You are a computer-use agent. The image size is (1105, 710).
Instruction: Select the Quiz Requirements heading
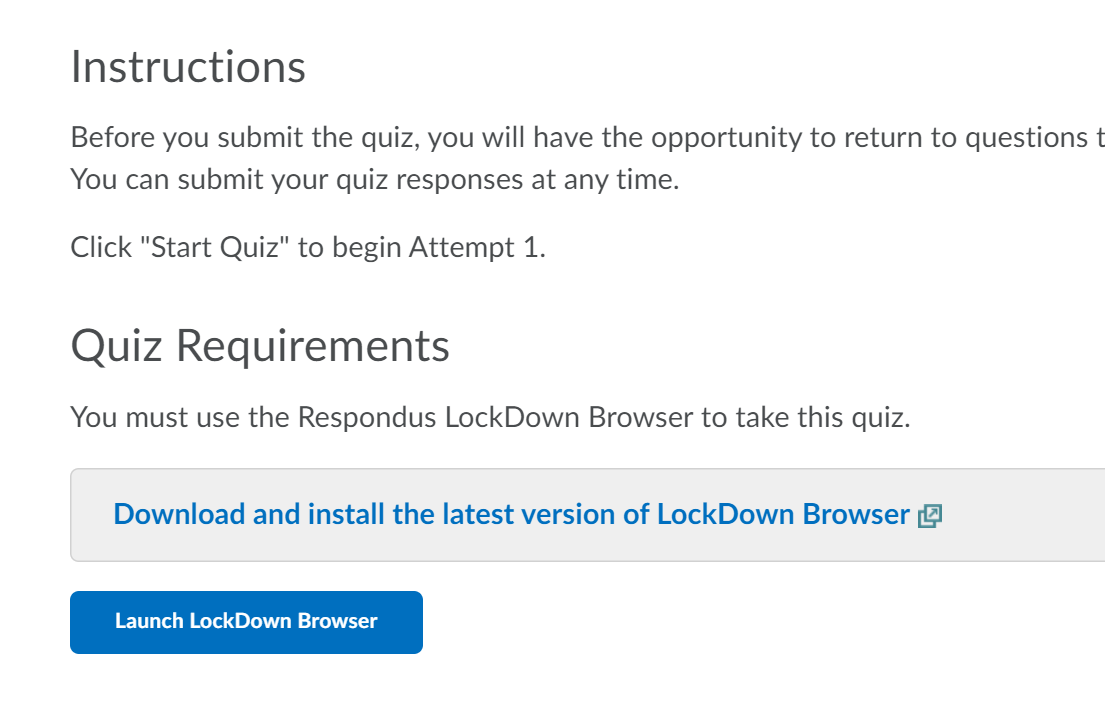pyautogui.click(x=260, y=346)
